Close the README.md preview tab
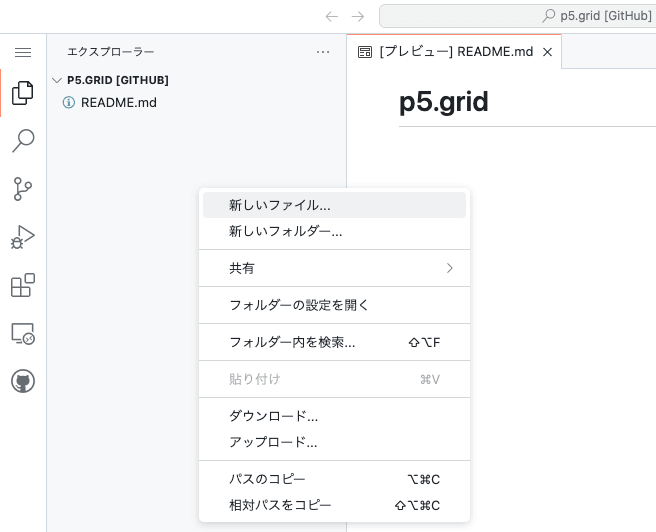The height and width of the screenshot is (532, 656). coord(547,52)
